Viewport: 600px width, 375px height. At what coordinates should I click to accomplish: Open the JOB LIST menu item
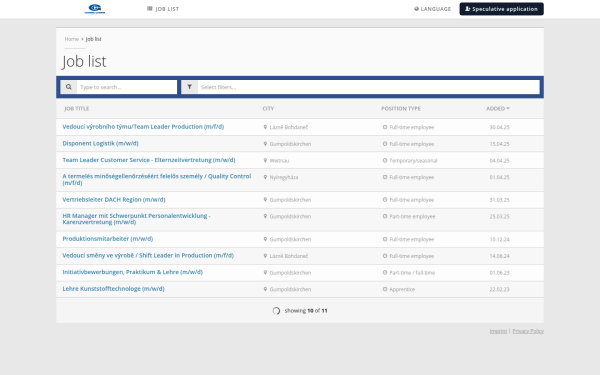[x=163, y=9]
